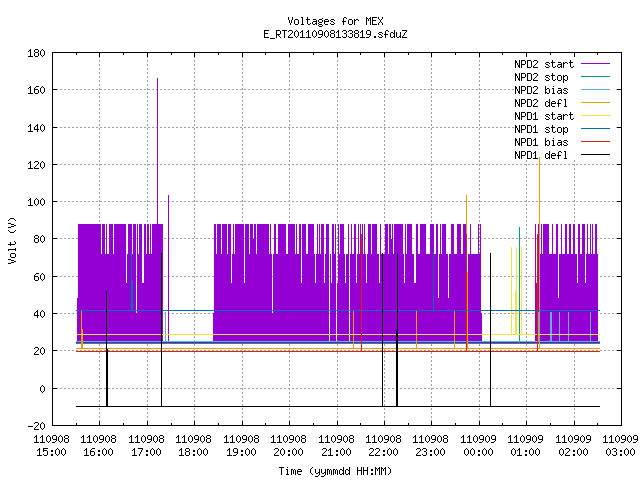
Task: Click the orange NPD2 defl legend line sample
Action: 595,102
